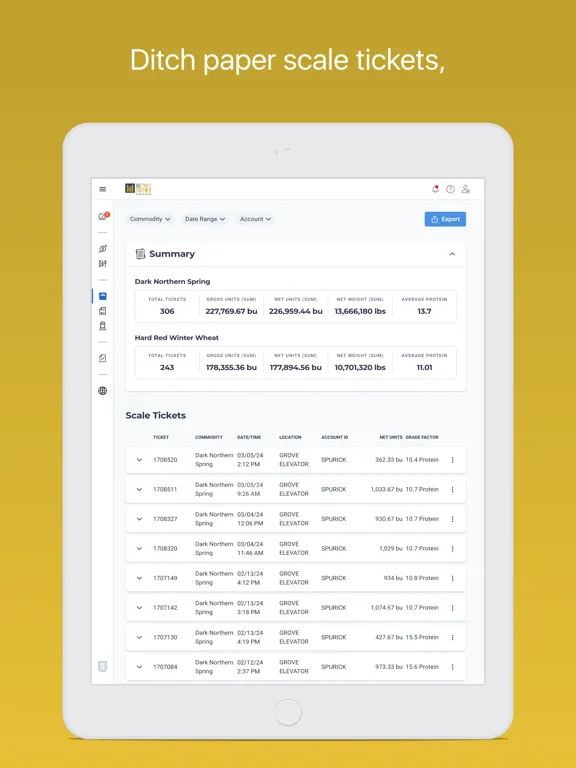Expand ticket 1707130 row

point(139,637)
